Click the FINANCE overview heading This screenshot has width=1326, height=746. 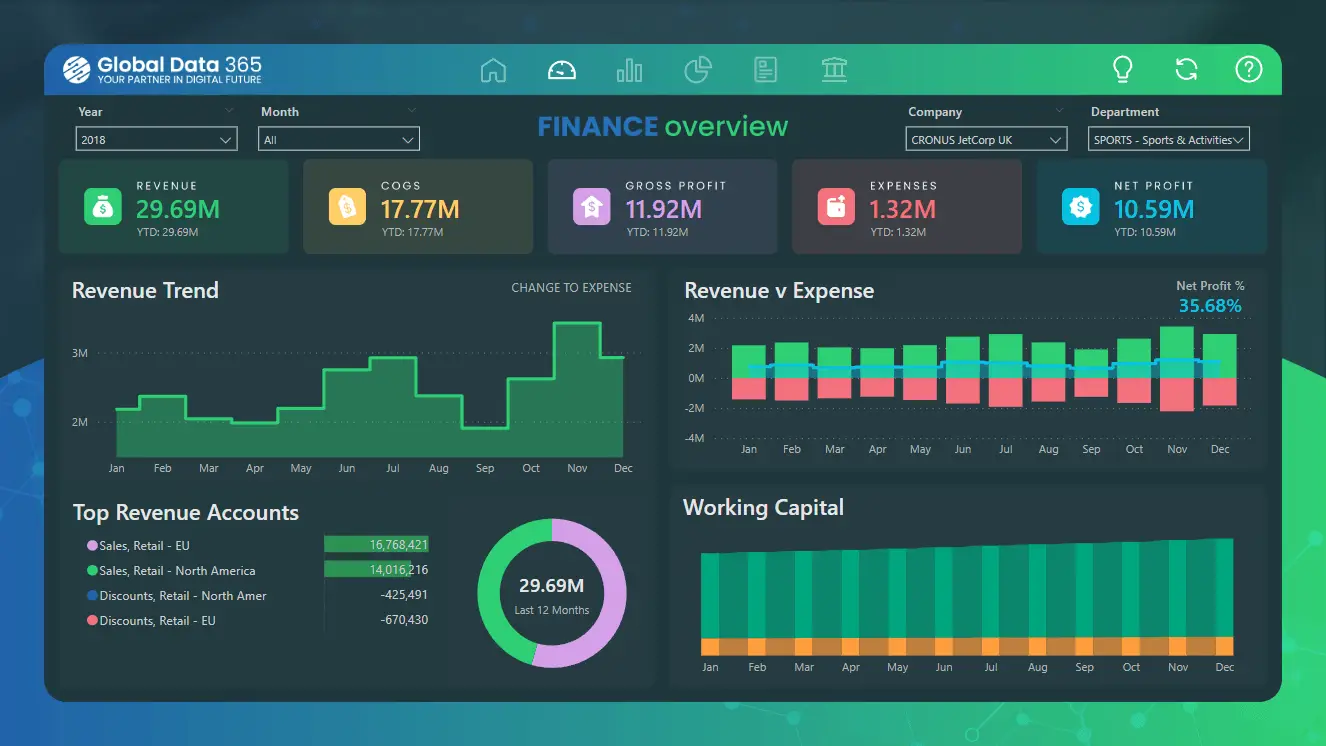tap(663, 127)
